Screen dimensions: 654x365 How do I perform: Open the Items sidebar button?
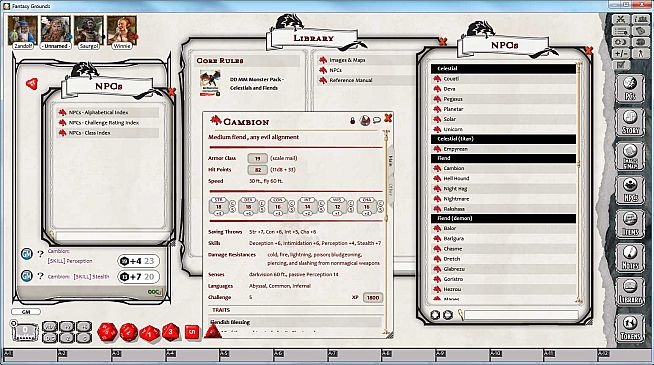pyautogui.click(x=630, y=224)
